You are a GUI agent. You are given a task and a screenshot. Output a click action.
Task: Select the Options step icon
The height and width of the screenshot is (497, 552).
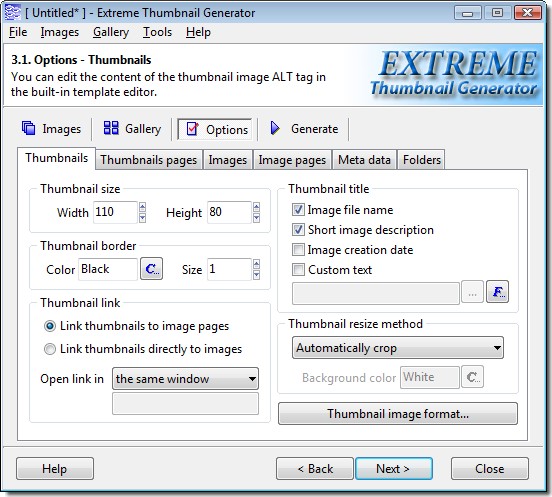coord(192,129)
